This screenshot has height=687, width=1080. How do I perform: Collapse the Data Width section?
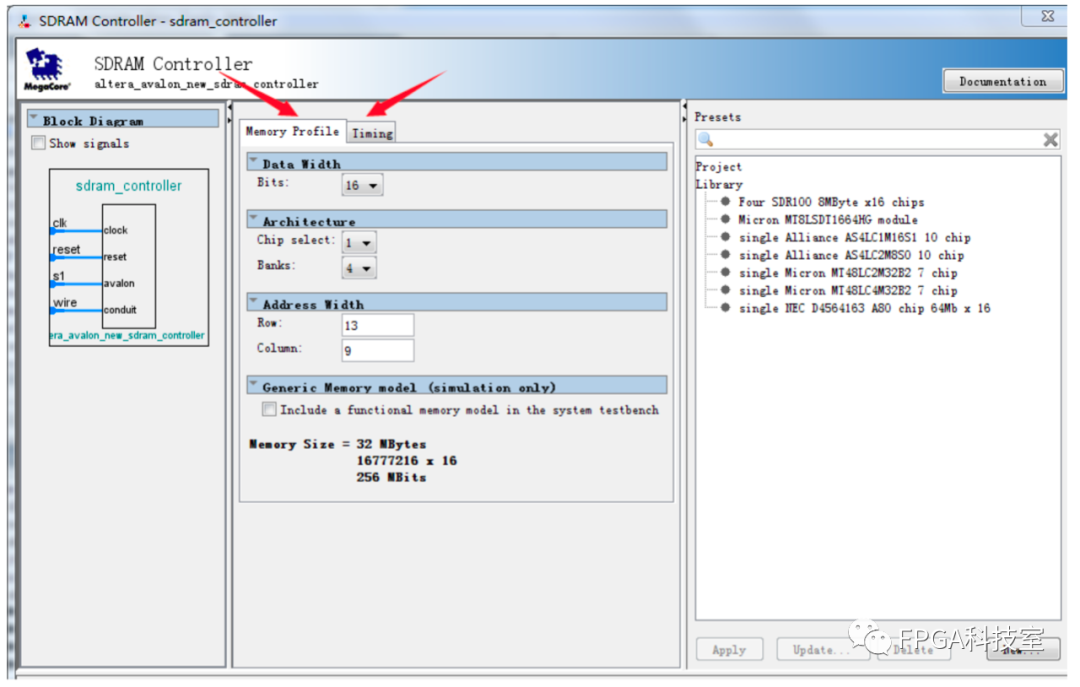[253, 161]
